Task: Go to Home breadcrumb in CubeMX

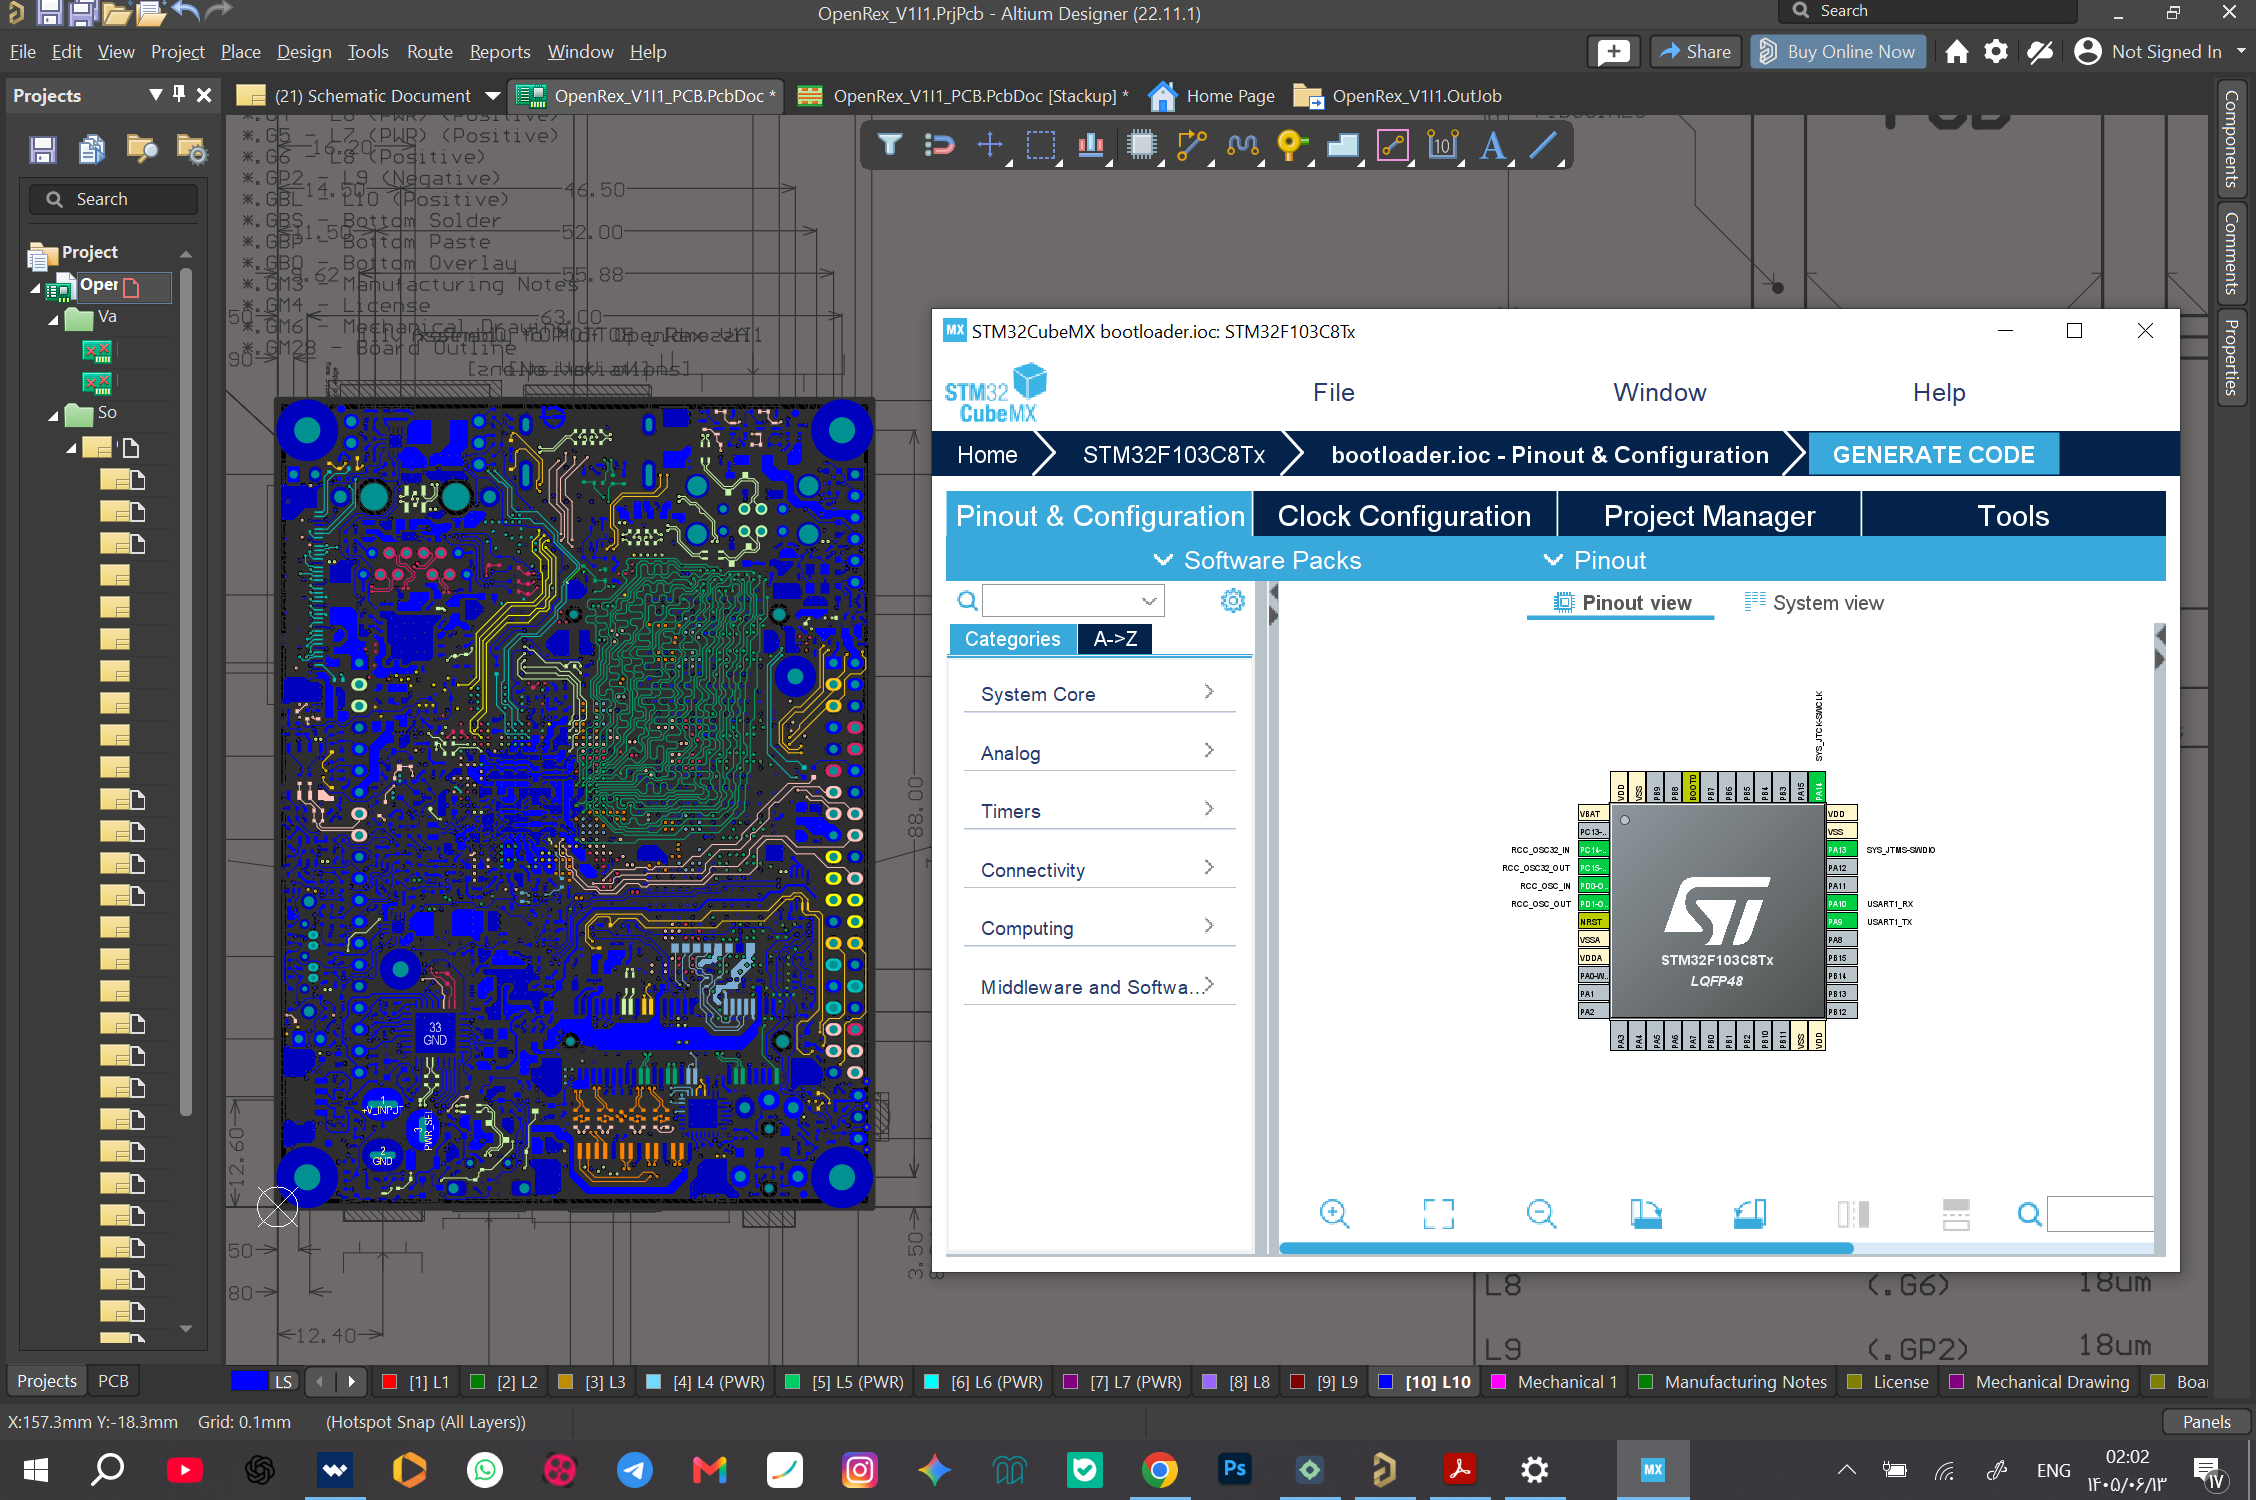Action: tap(987, 455)
